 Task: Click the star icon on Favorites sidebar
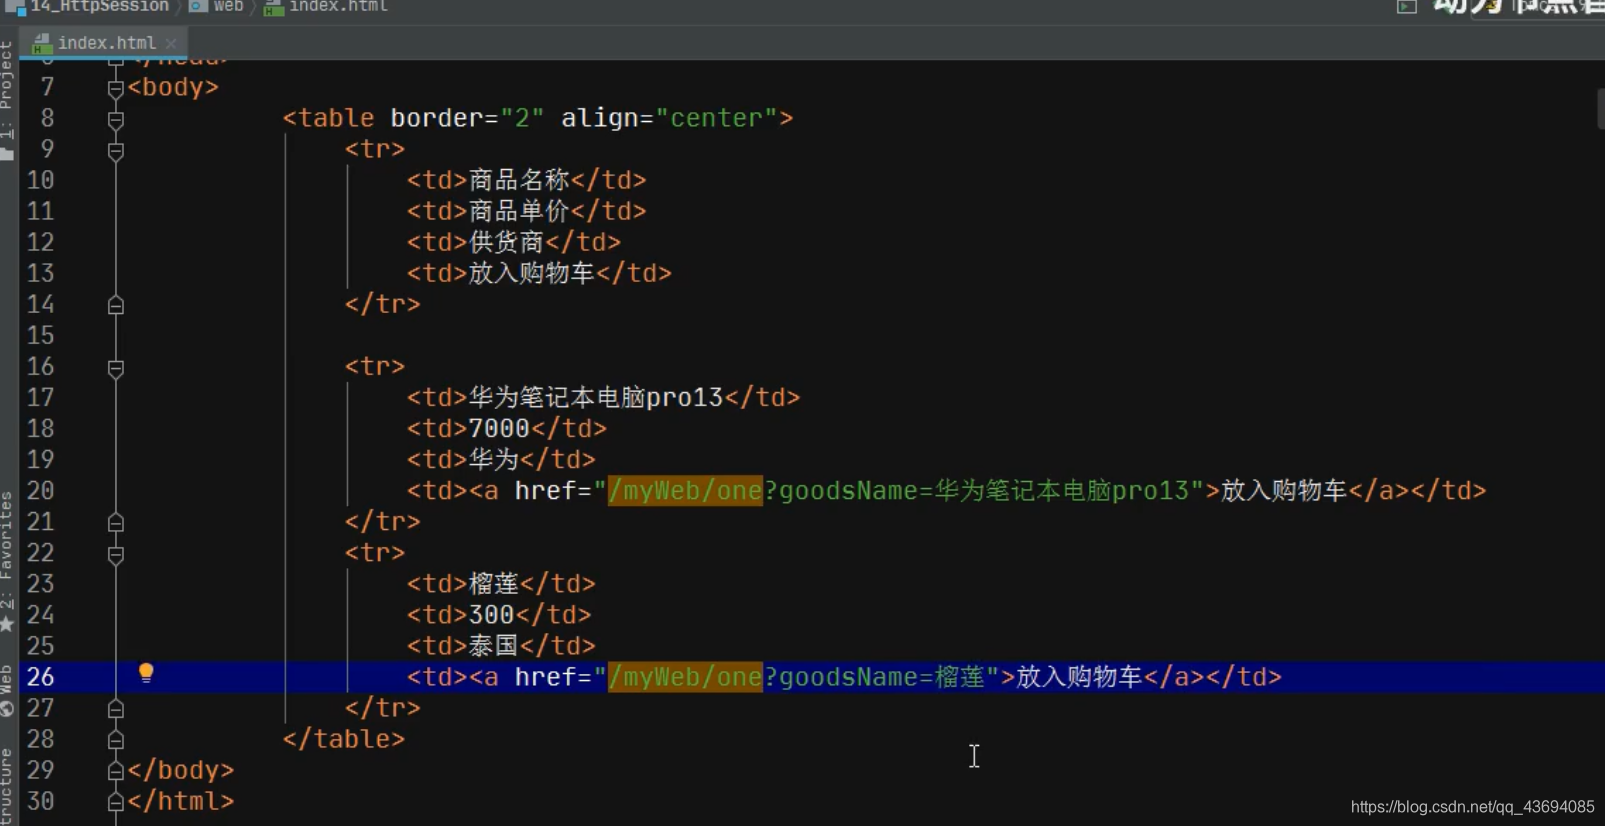tap(7, 624)
